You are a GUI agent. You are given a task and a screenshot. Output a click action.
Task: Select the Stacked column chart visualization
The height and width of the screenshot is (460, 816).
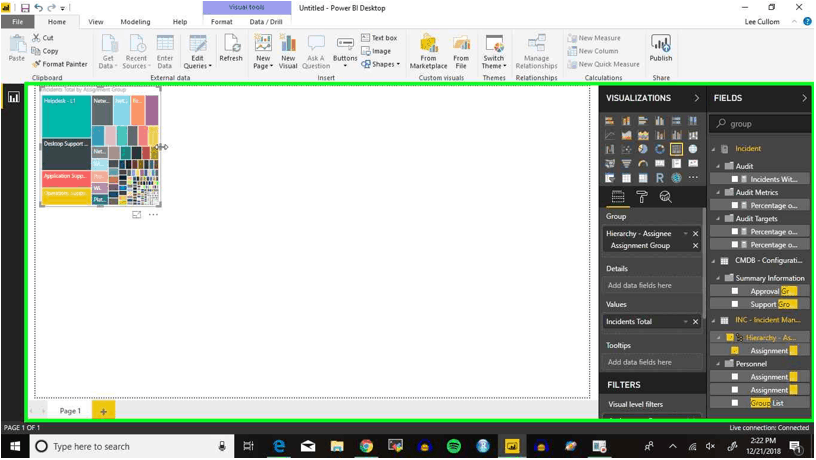[x=626, y=121]
